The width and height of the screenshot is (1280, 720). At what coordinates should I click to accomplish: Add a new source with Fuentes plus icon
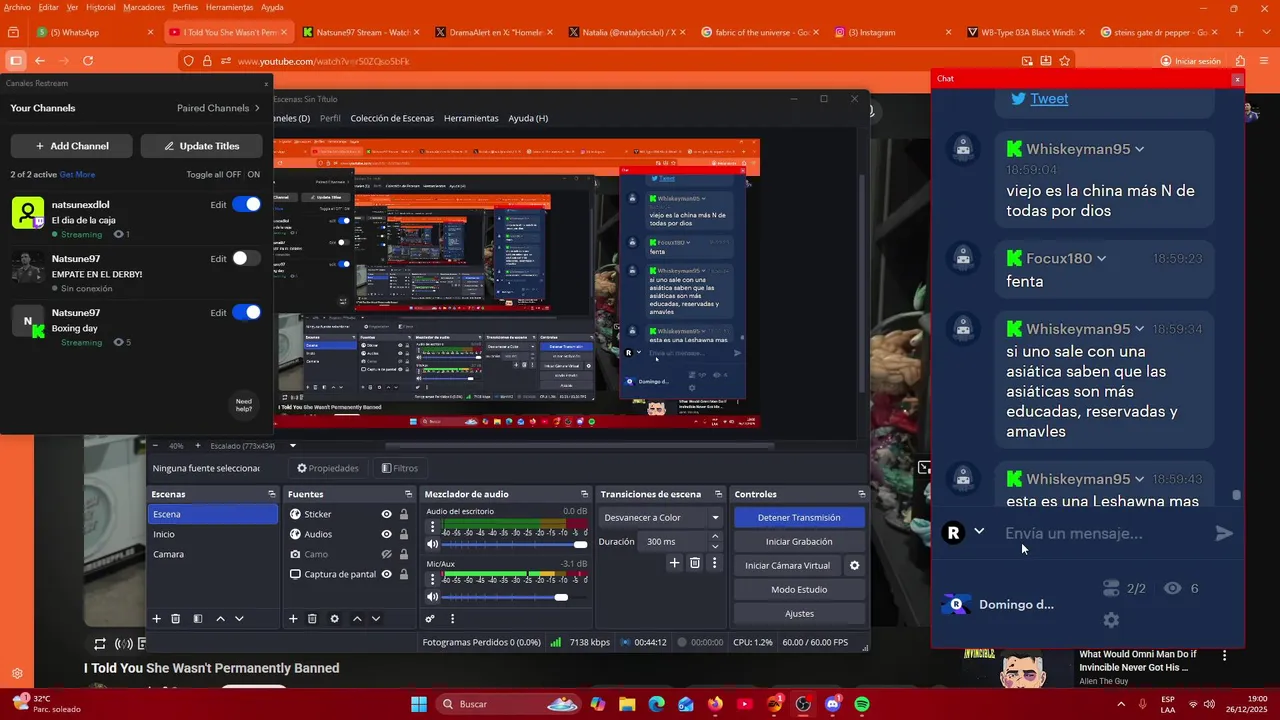(x=293, y=619)
